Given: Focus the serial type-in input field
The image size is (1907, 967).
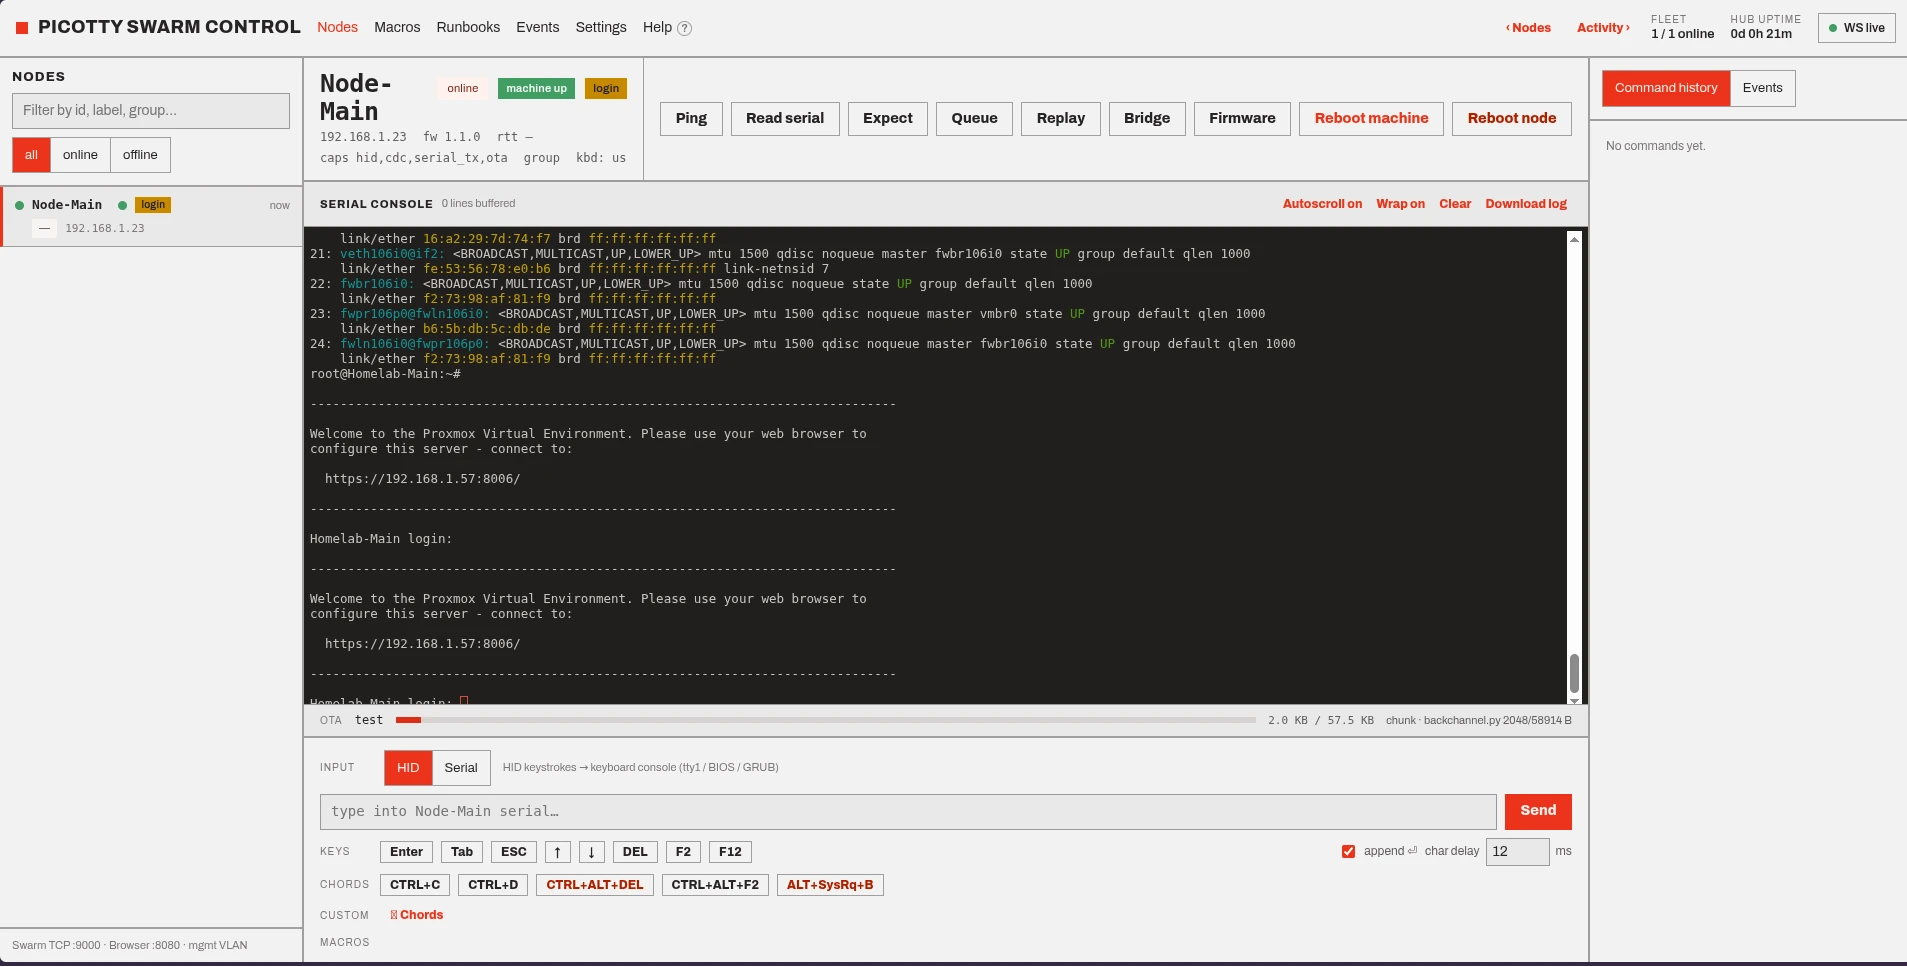Looking at the screenshot, I should 908,812.
